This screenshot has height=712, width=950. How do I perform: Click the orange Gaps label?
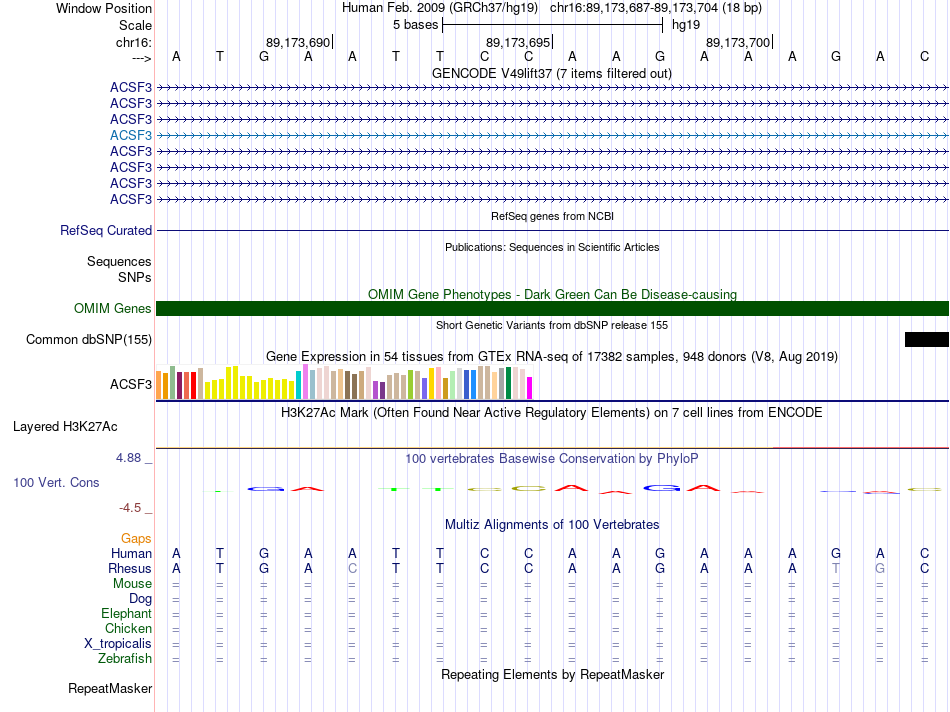point(136,538)
